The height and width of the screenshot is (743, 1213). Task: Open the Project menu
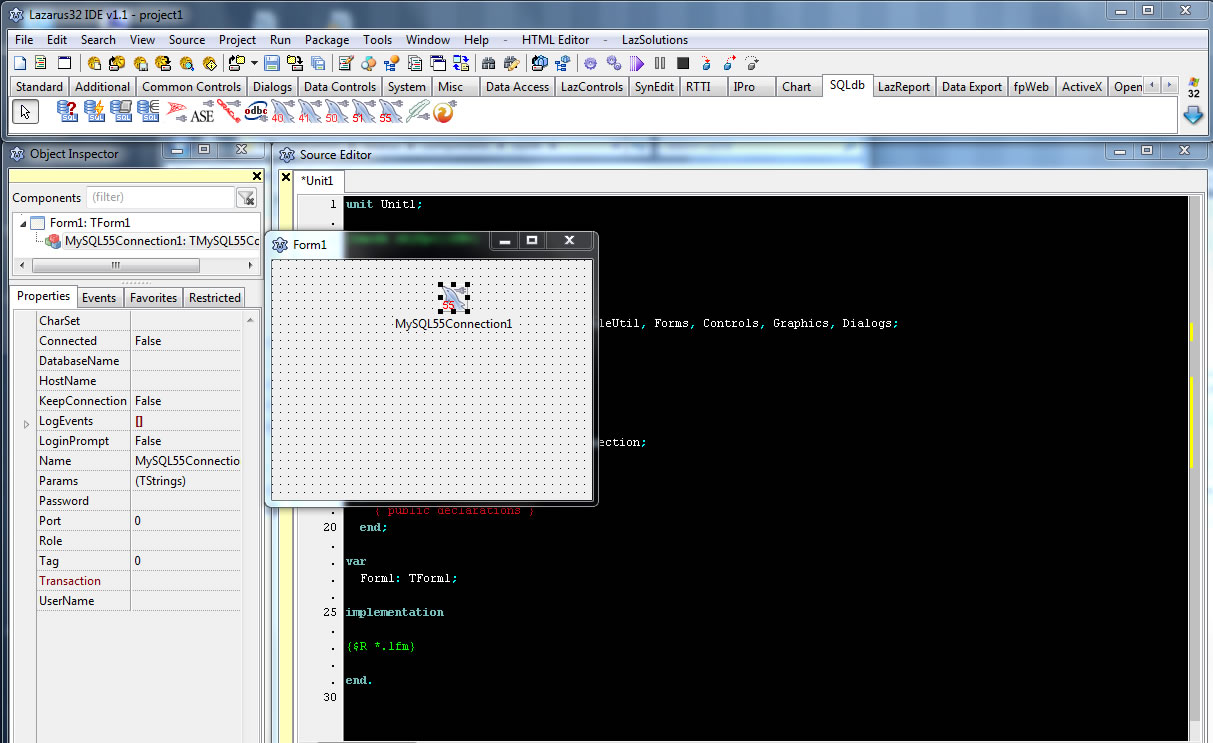pos(237,40)
